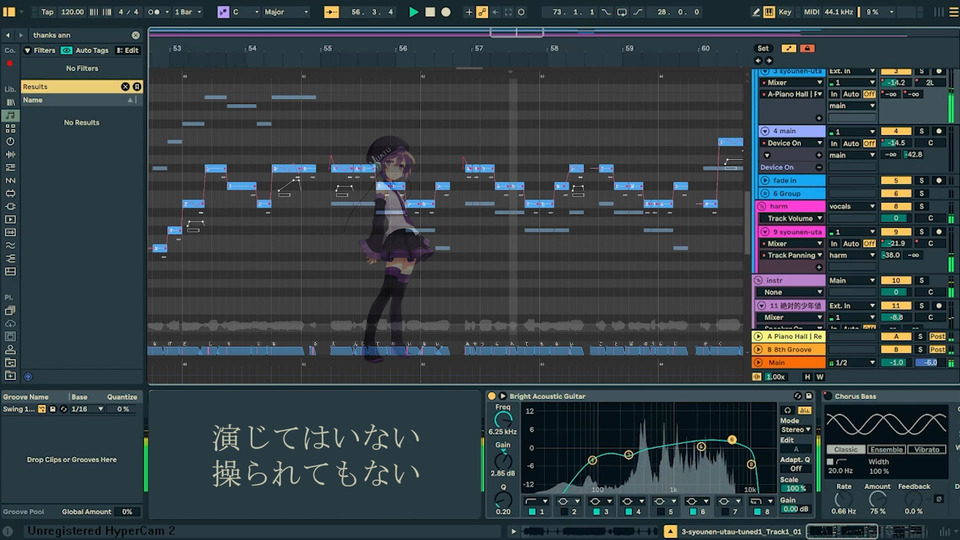Enable scale mode purple button
960x540 pixels.
(x=223, y=12)
